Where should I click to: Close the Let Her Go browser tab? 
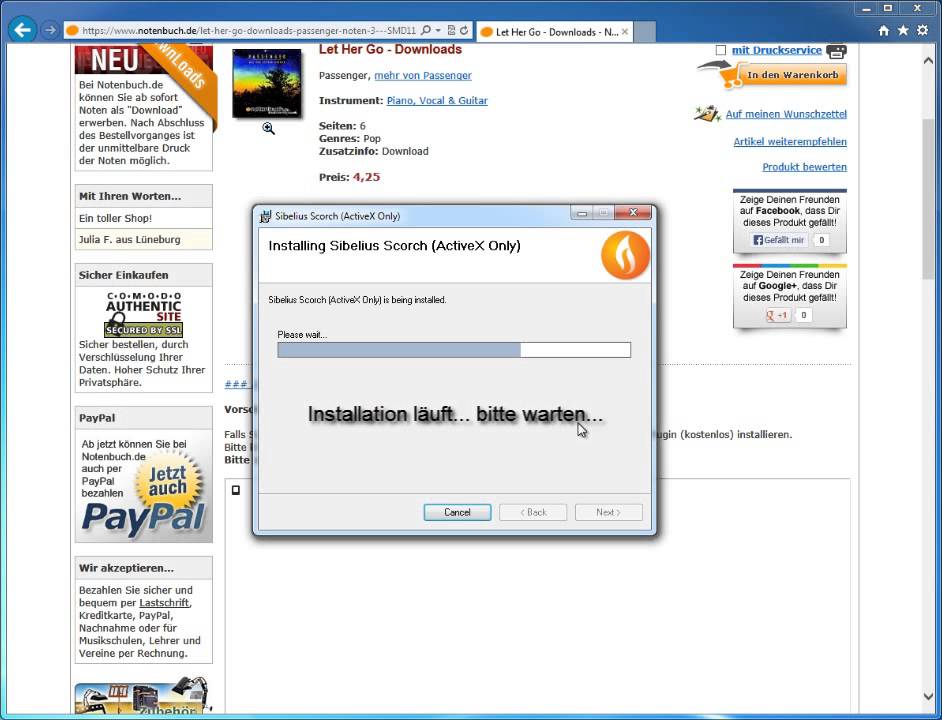click(x=625, y=32)
